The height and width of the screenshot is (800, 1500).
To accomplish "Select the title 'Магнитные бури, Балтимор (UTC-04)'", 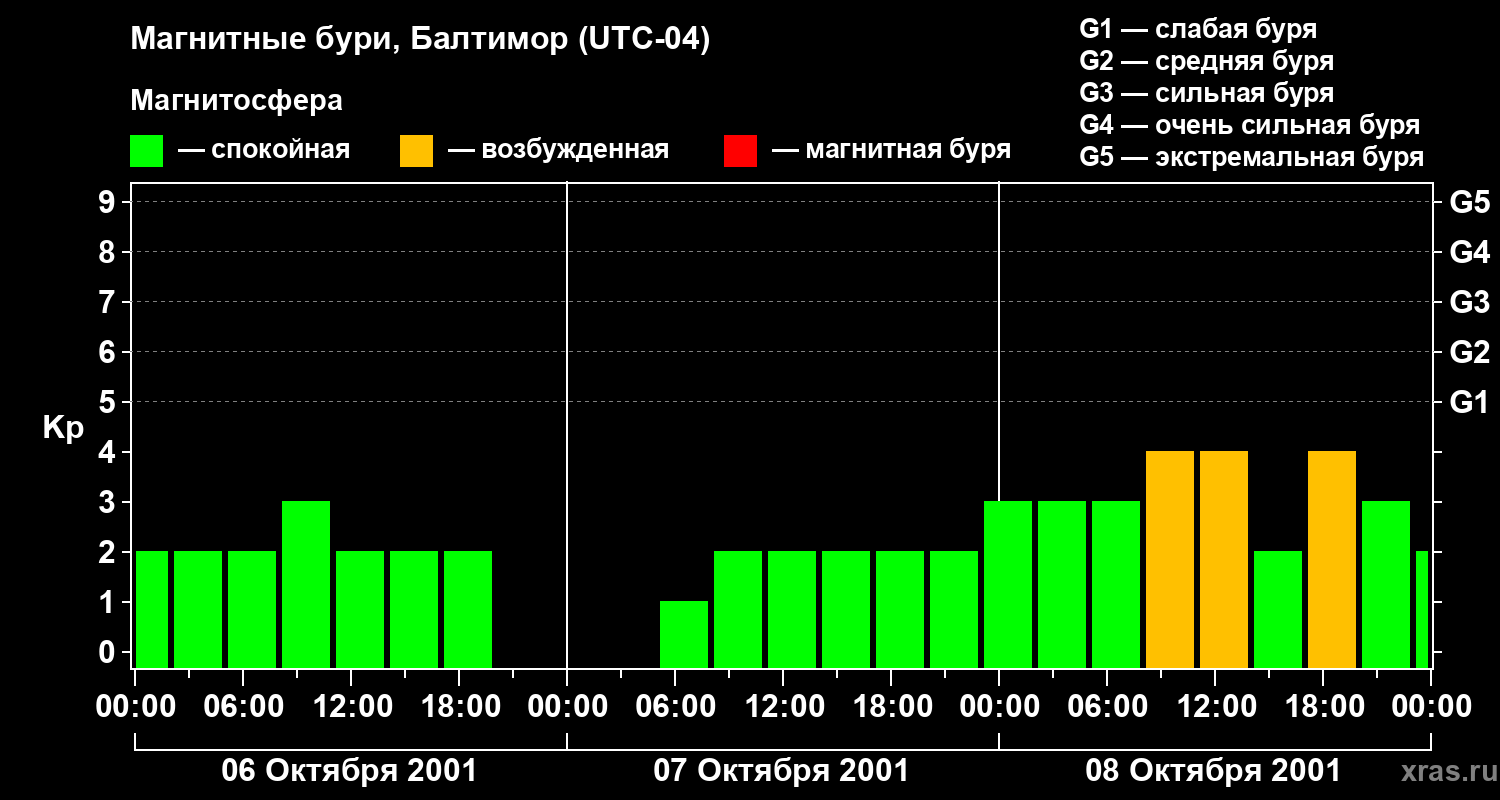I will pyautogui.click(x=420, y=41).
